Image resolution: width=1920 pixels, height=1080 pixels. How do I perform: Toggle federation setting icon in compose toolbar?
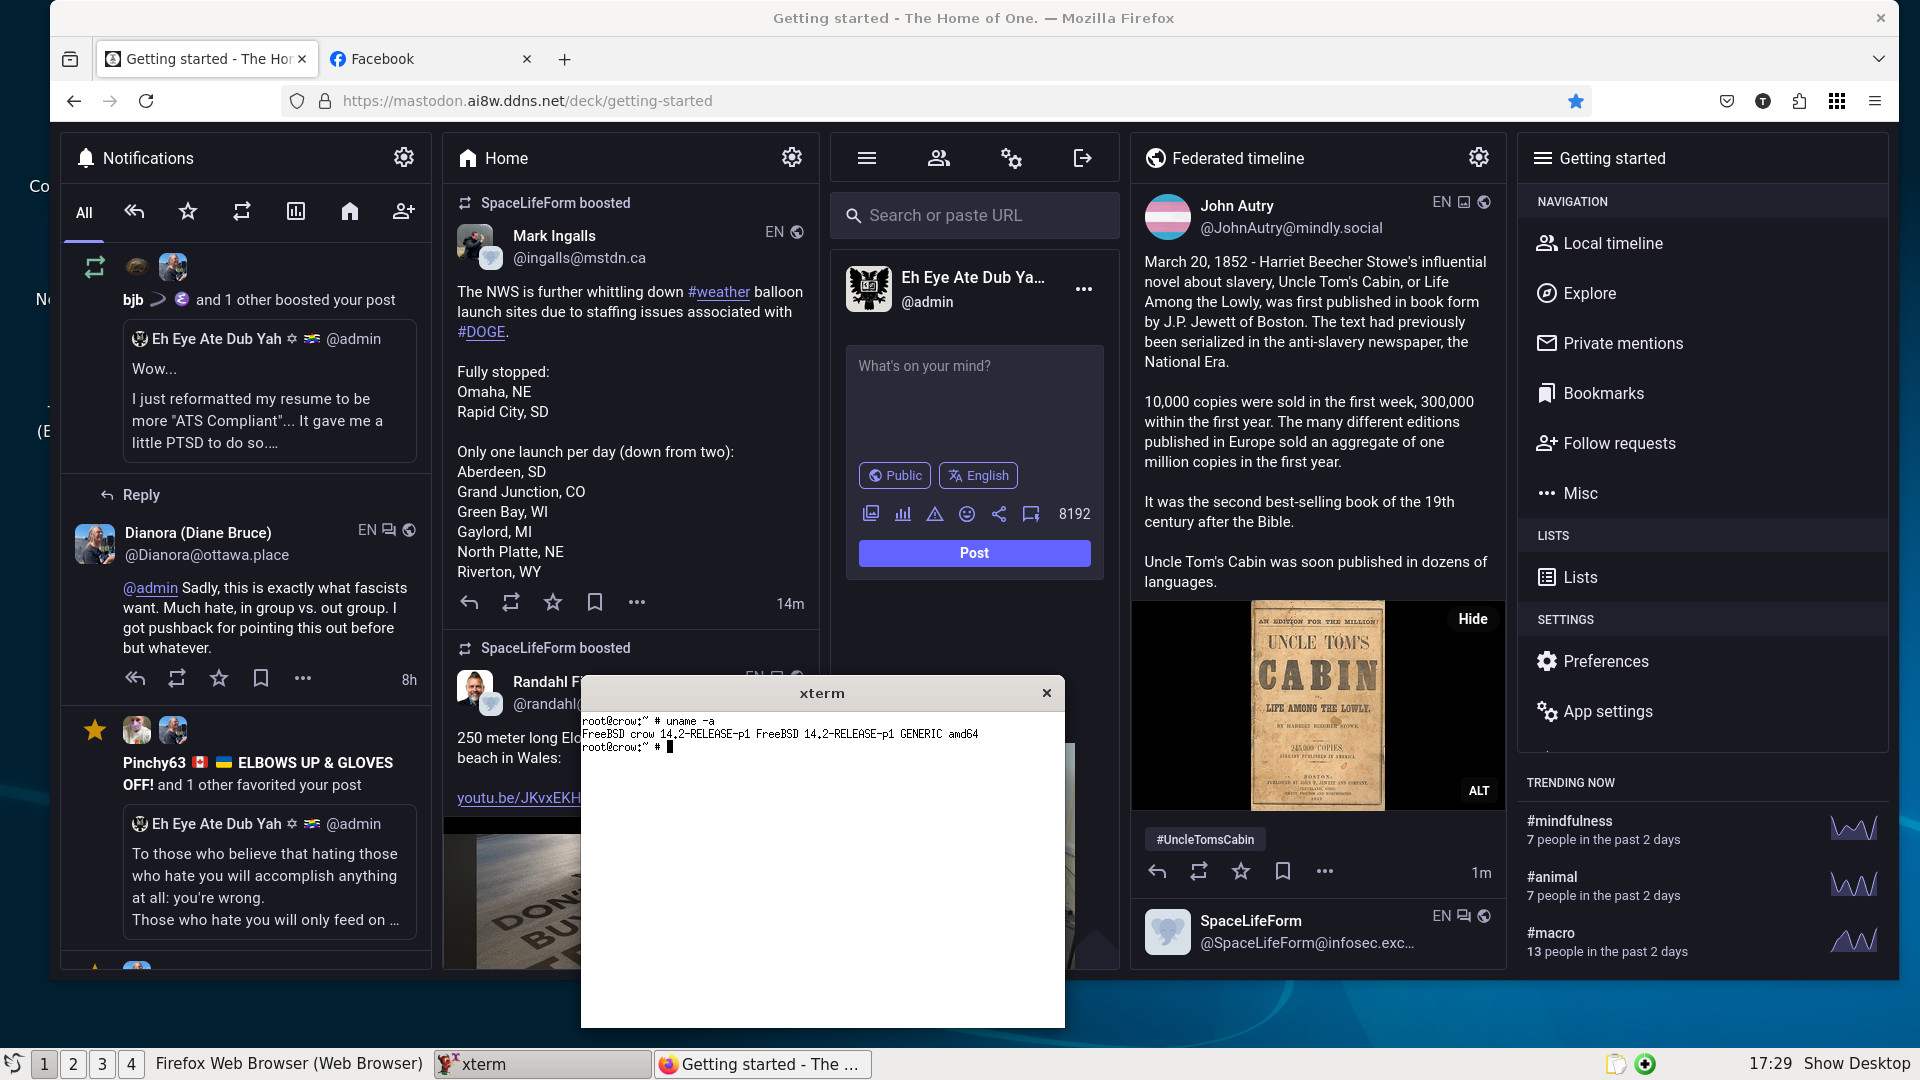(999, 514)
